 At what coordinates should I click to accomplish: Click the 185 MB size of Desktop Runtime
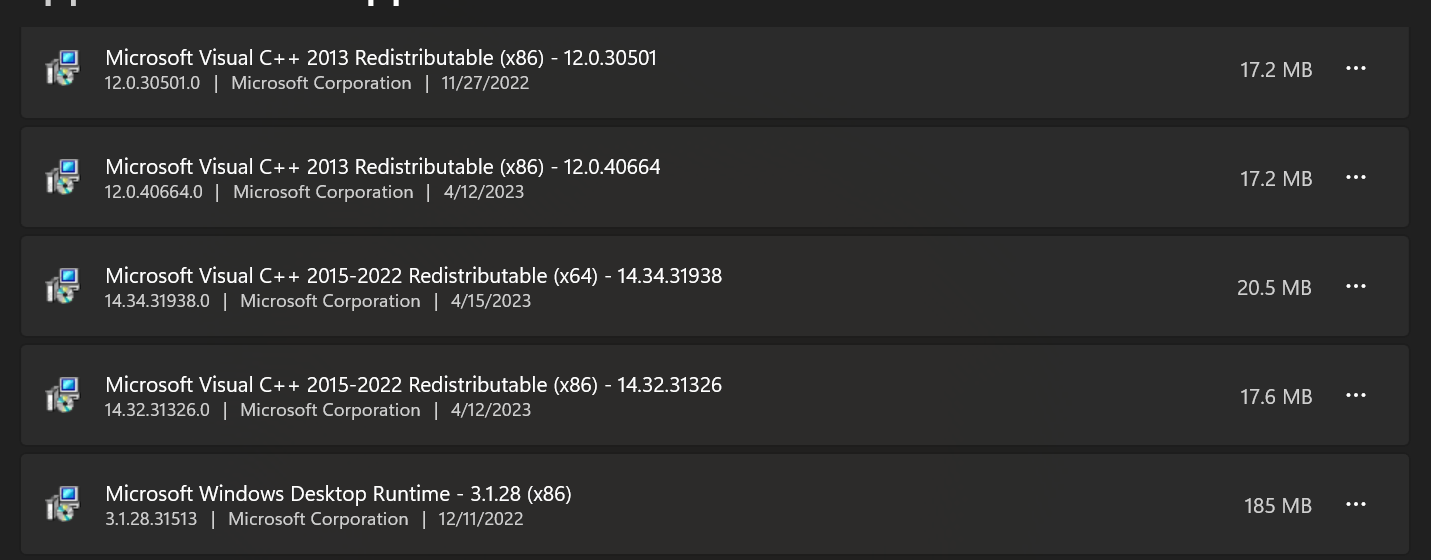pos(1278,506)
